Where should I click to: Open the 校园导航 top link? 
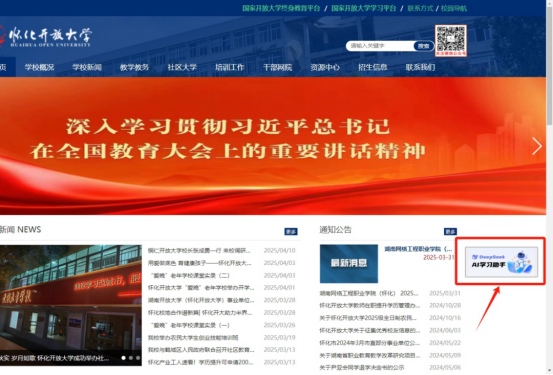click(x=454, y=8)
